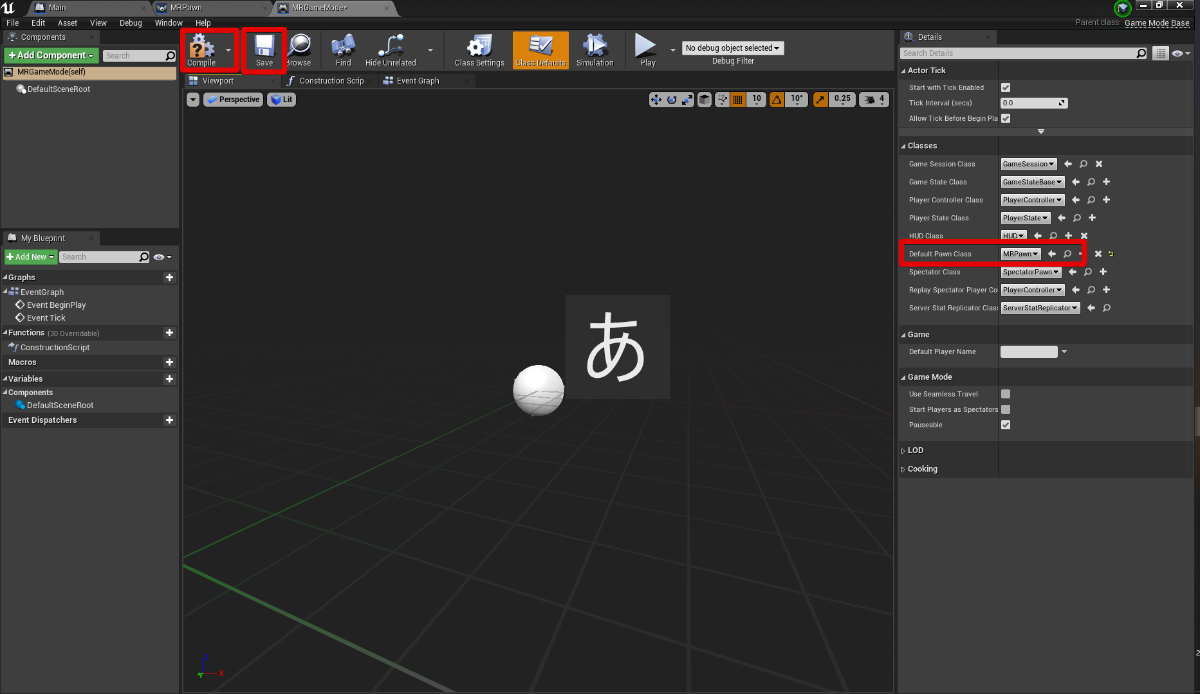This screenshot has height=694, width=1200.
Task: Open Spectator Class dropdown
Action: point(1030,272)
